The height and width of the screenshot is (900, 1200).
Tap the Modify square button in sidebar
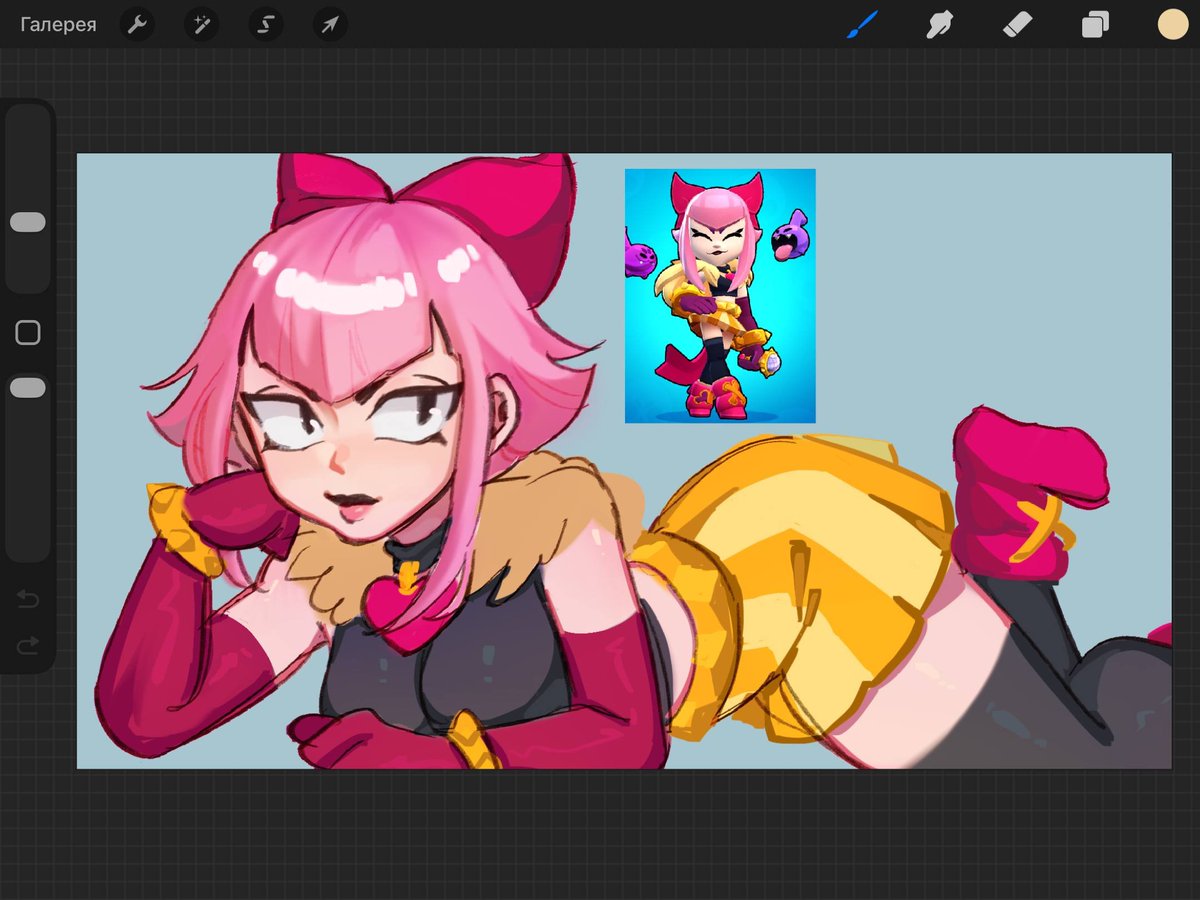coord(28,333)
